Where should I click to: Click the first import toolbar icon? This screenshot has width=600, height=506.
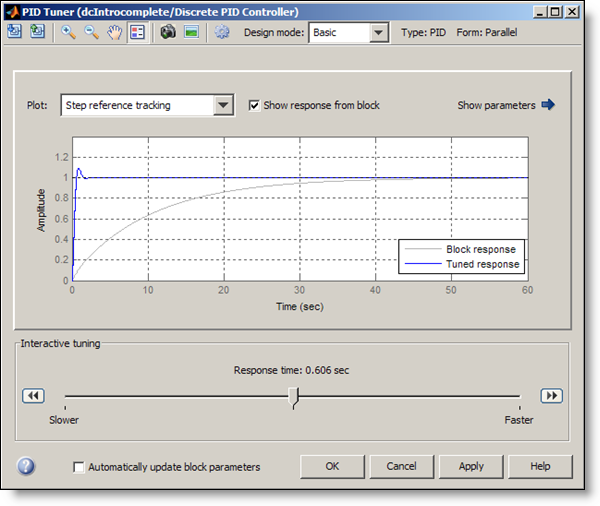(x=15, y=32)
